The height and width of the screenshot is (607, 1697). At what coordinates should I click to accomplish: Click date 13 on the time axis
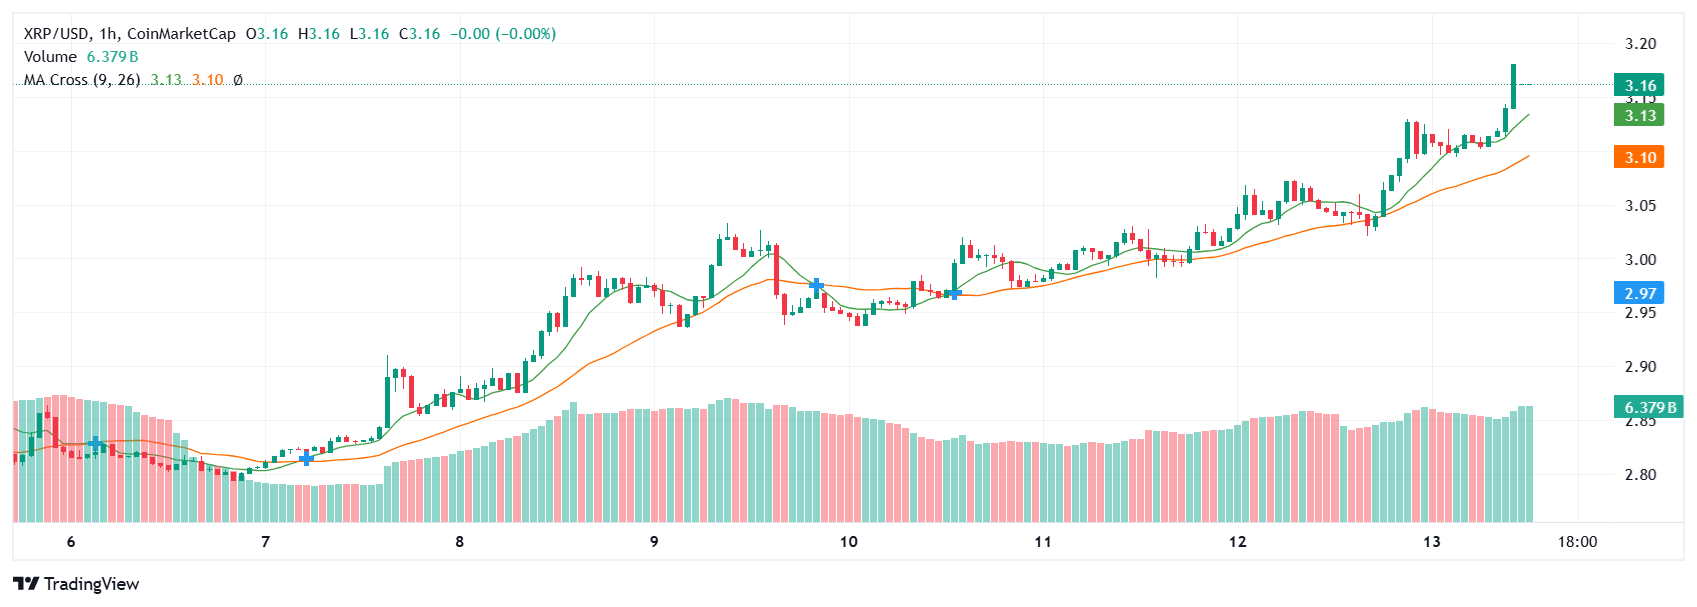[1432, 542]
